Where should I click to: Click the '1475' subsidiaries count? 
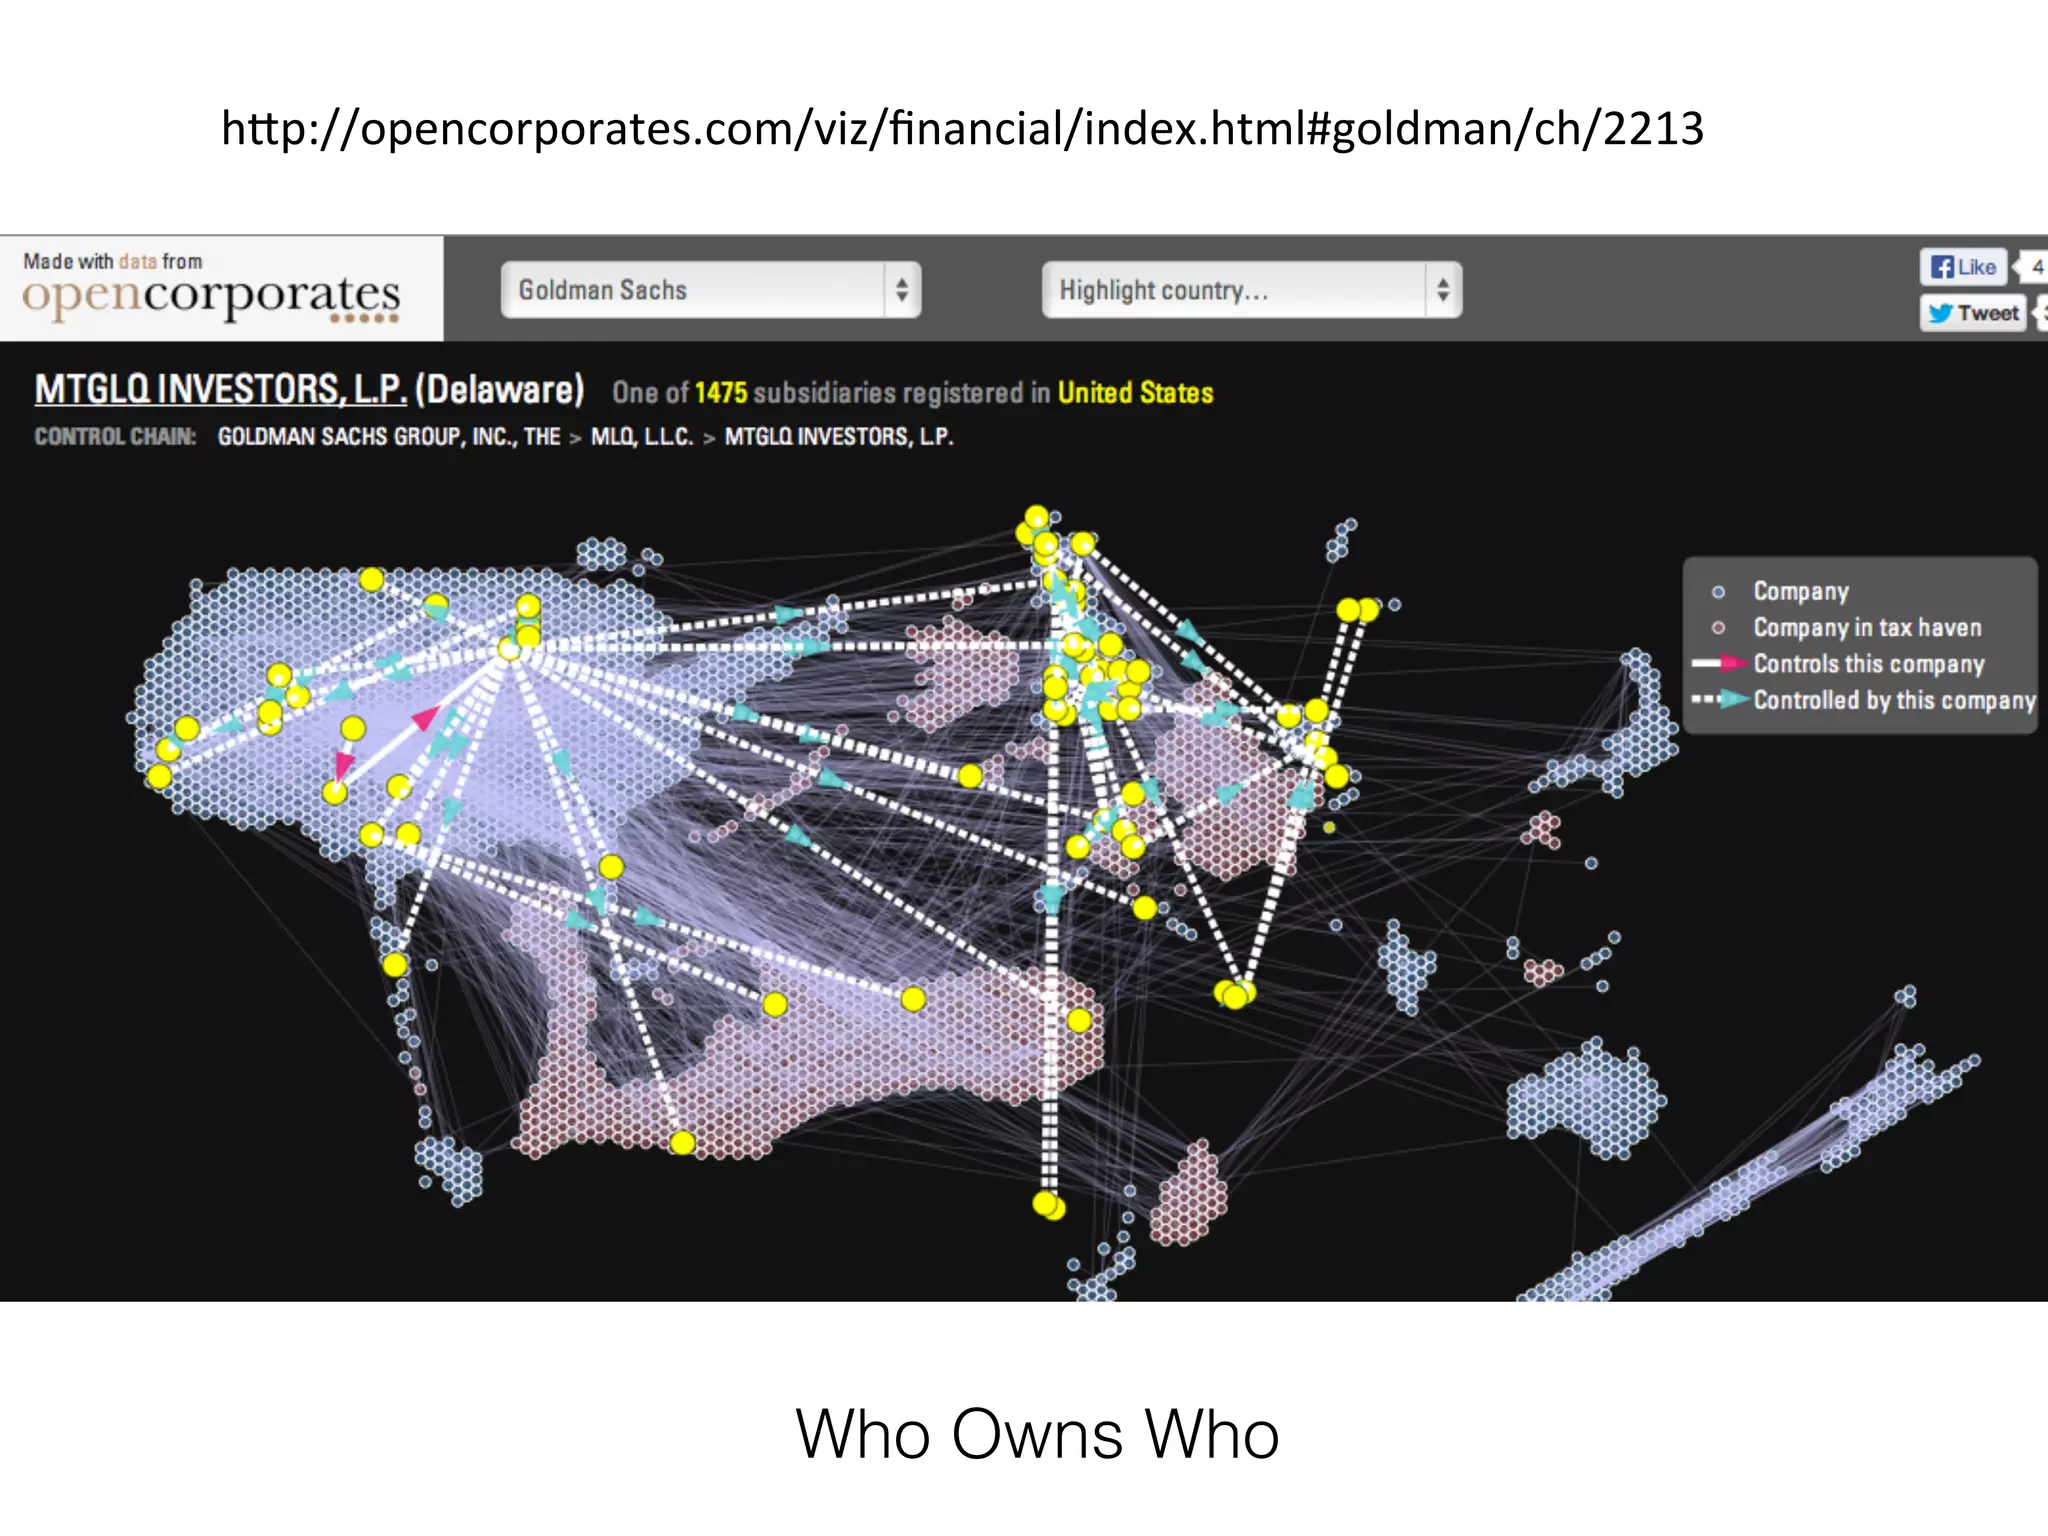(721, 393)
